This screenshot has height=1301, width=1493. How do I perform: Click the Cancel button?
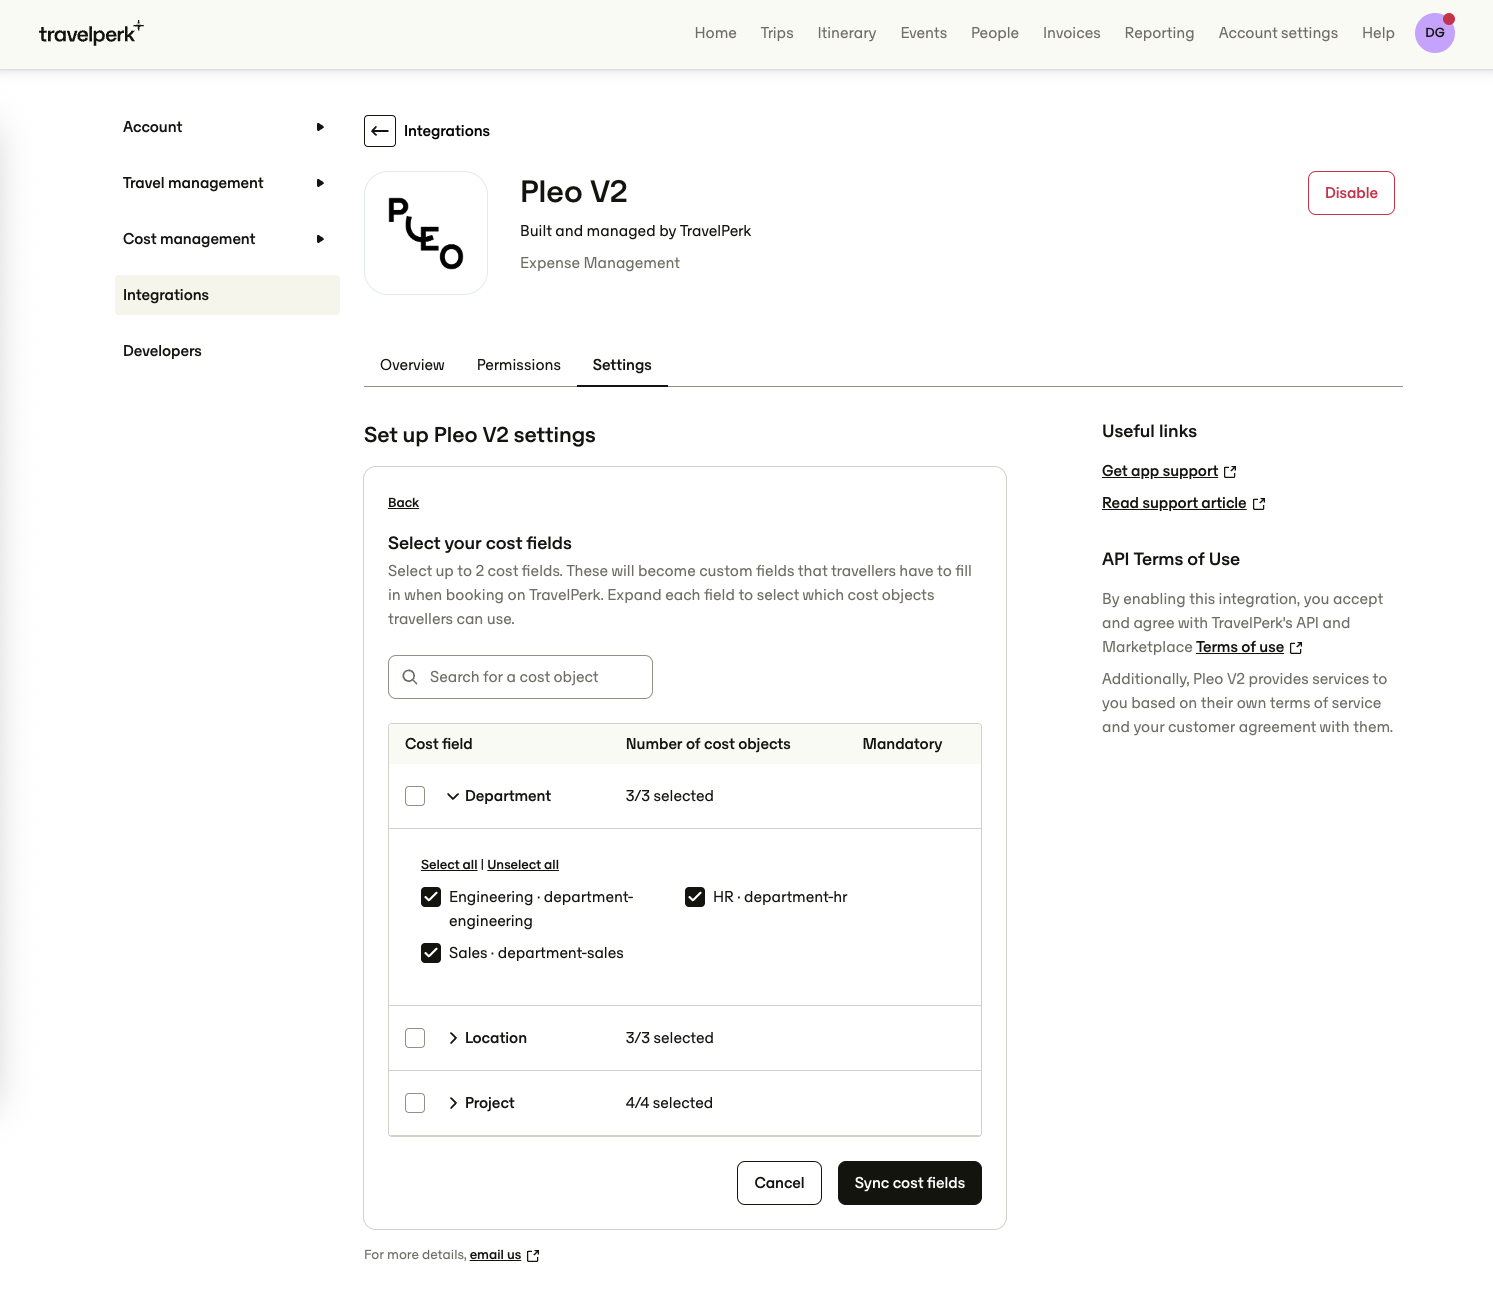[x=779, y=1183]
